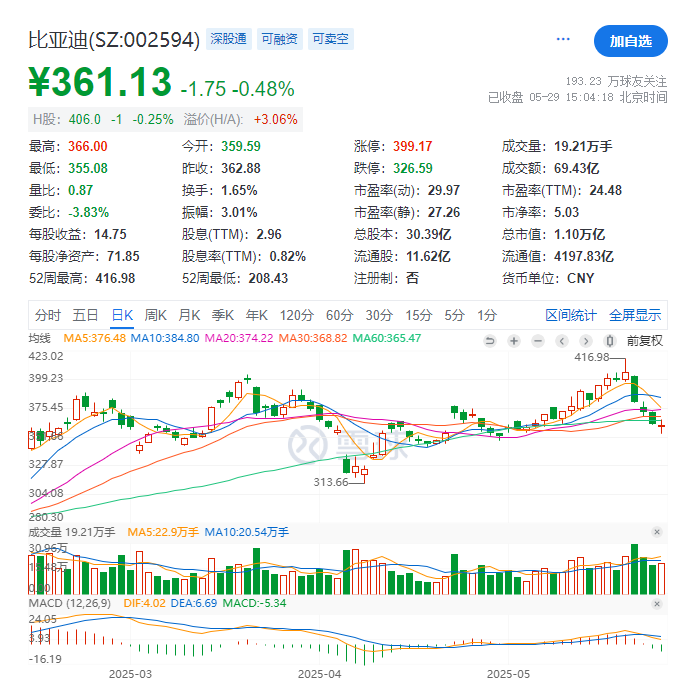This screenshot has height=691, width=688.
Task: Open 全屏显示 fullscreen chart
Action: [x=635, y=315]
